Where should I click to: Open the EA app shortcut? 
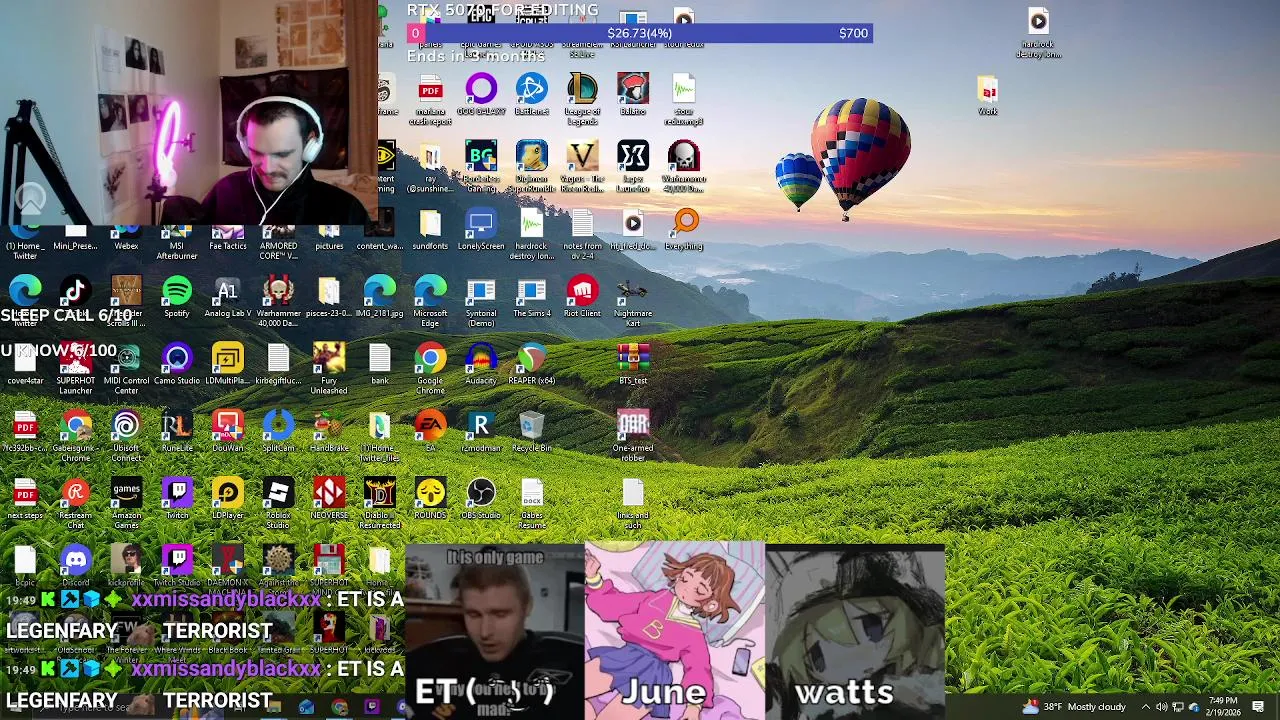pyautogui.click(x=430, y=432)
